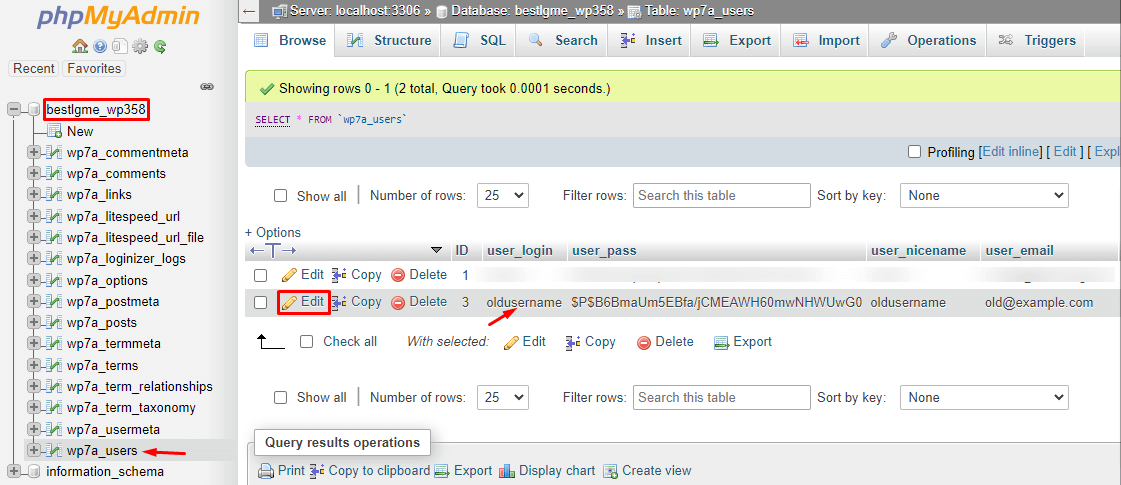Open the column options dropdown triangle

point(436,251)
